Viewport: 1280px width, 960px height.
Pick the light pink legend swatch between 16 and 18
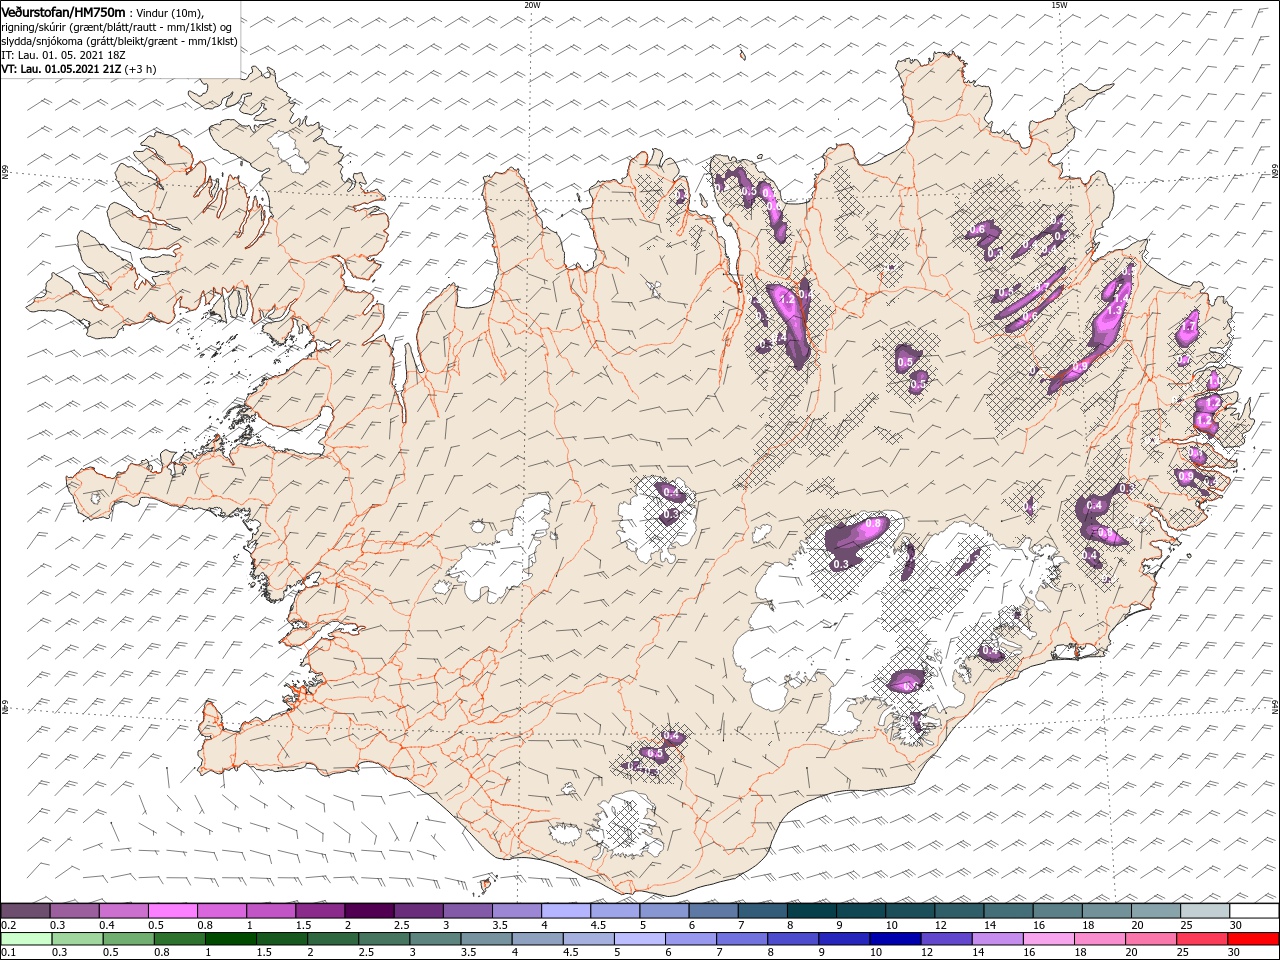click(1049, 939)
